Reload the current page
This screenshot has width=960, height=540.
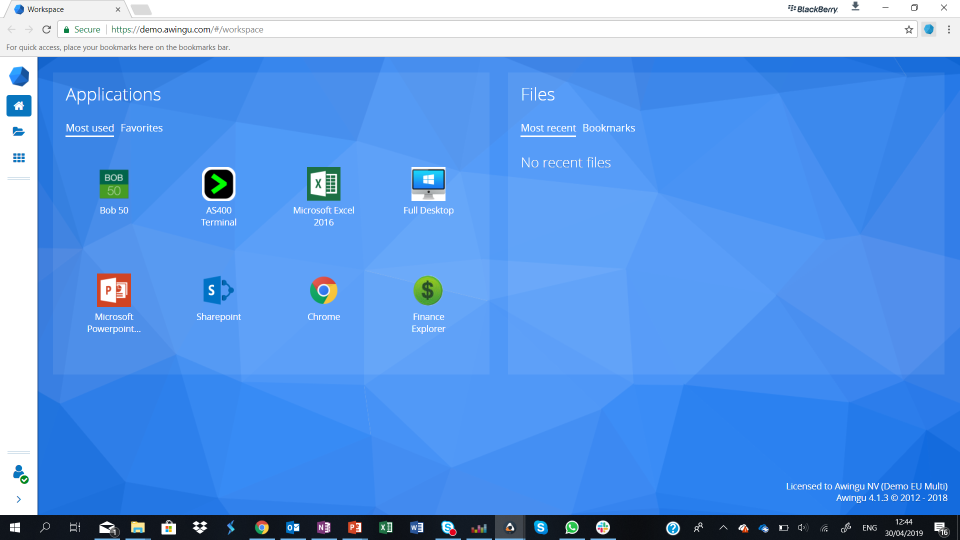point(47,29)
